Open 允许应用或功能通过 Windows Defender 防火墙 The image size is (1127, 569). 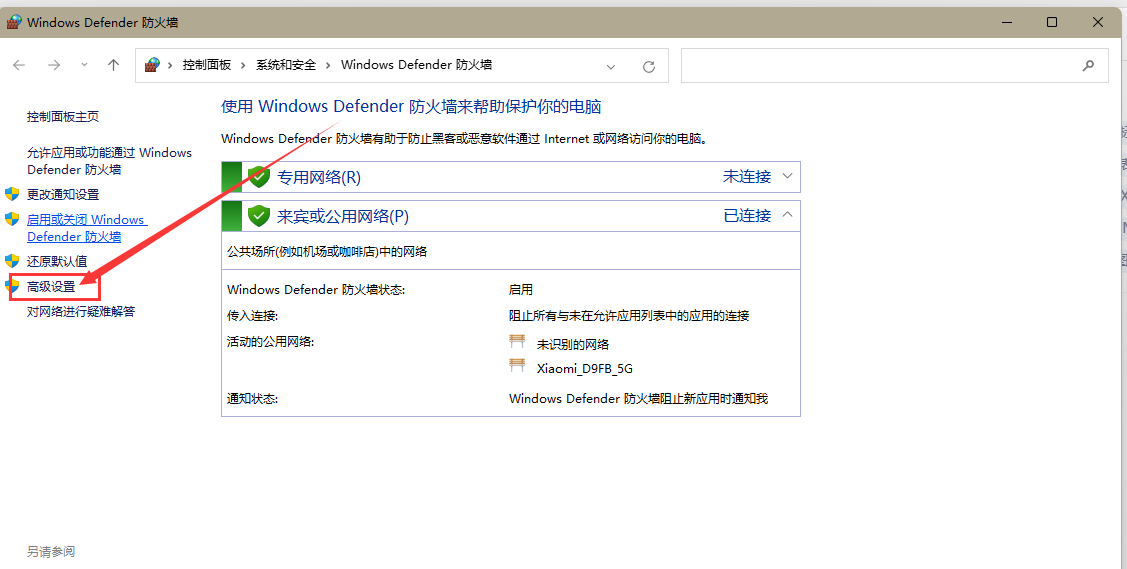coord(109,161)
